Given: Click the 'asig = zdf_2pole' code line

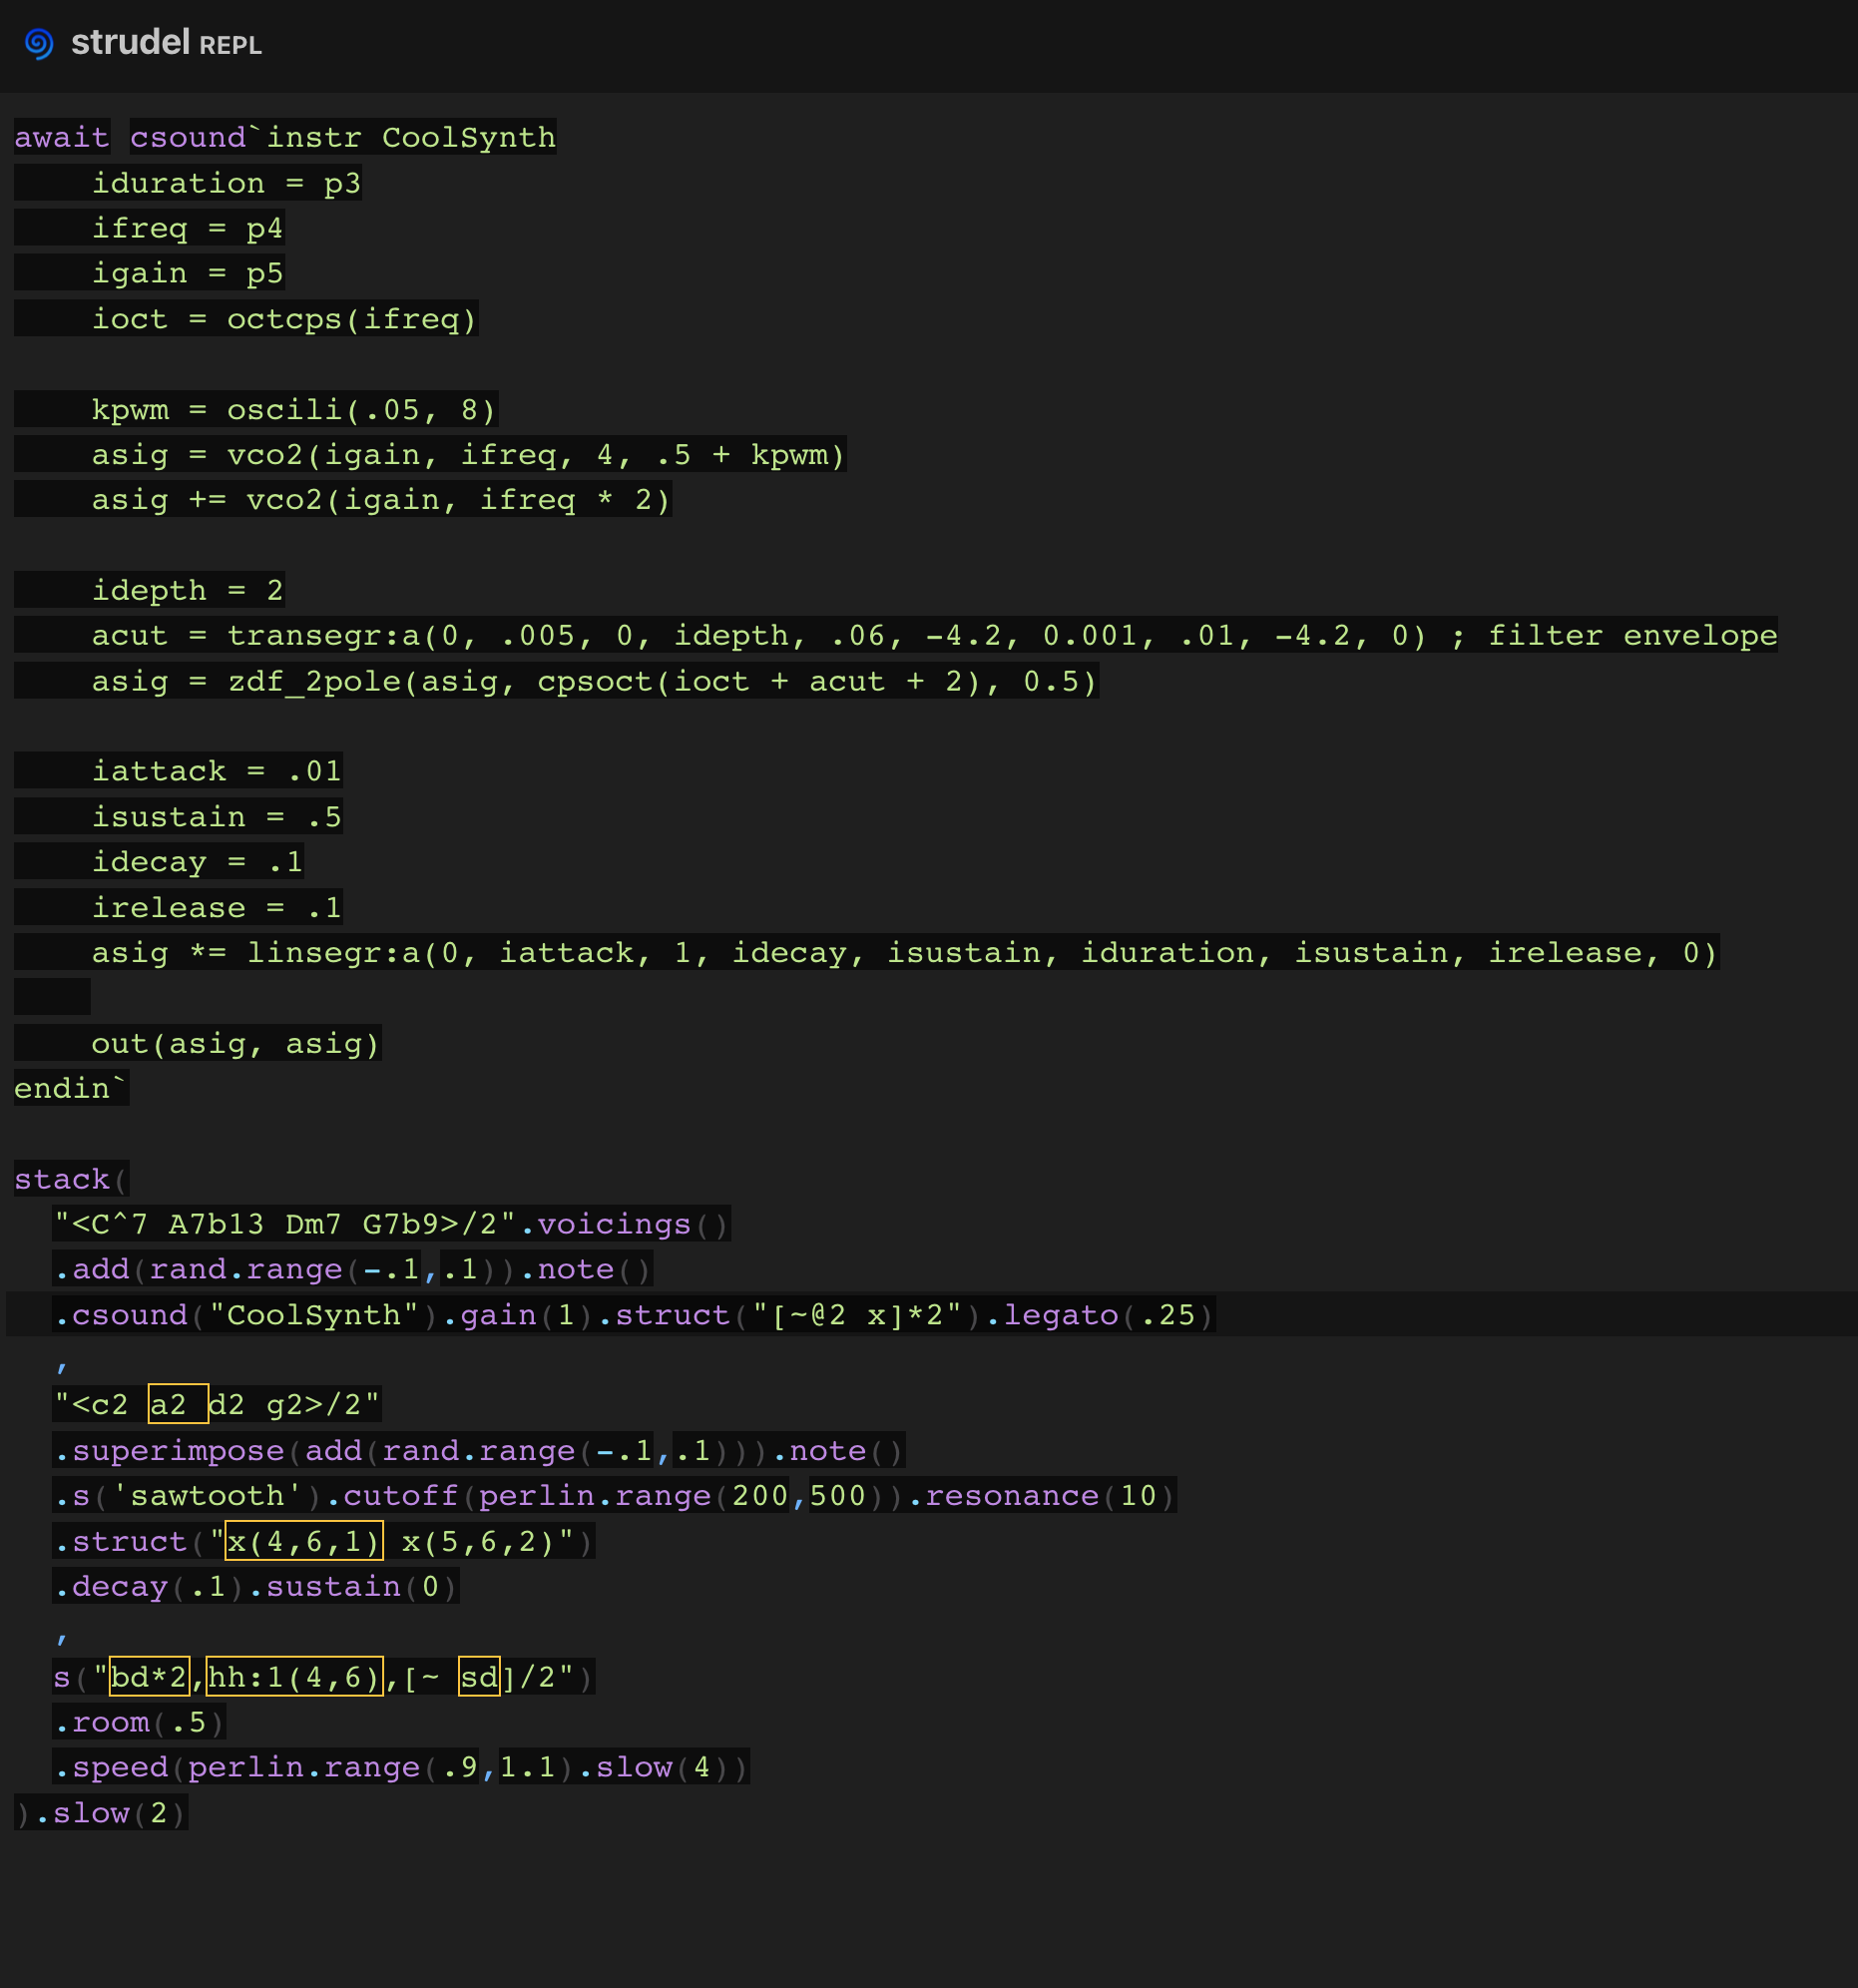Looking at the screenshot, I should pyautogui.click(x=595, y=681).
